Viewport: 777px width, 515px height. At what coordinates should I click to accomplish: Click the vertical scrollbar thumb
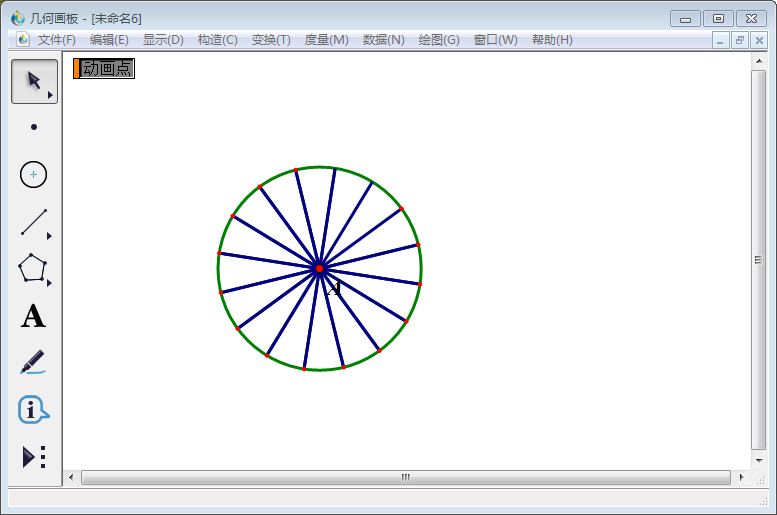758,260
